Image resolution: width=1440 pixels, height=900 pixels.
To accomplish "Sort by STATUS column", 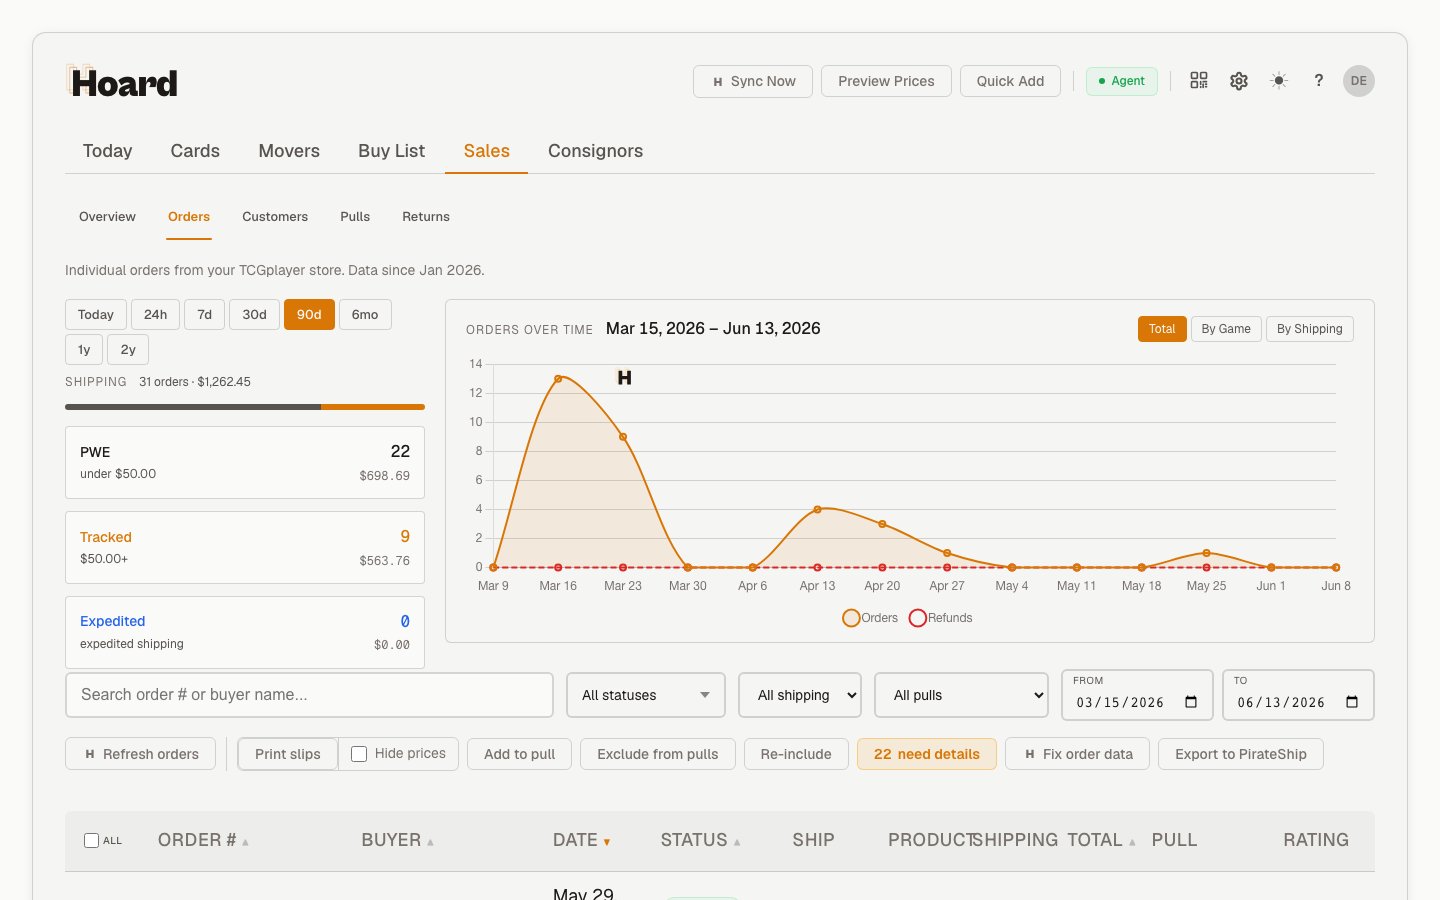I will (700, 840).
